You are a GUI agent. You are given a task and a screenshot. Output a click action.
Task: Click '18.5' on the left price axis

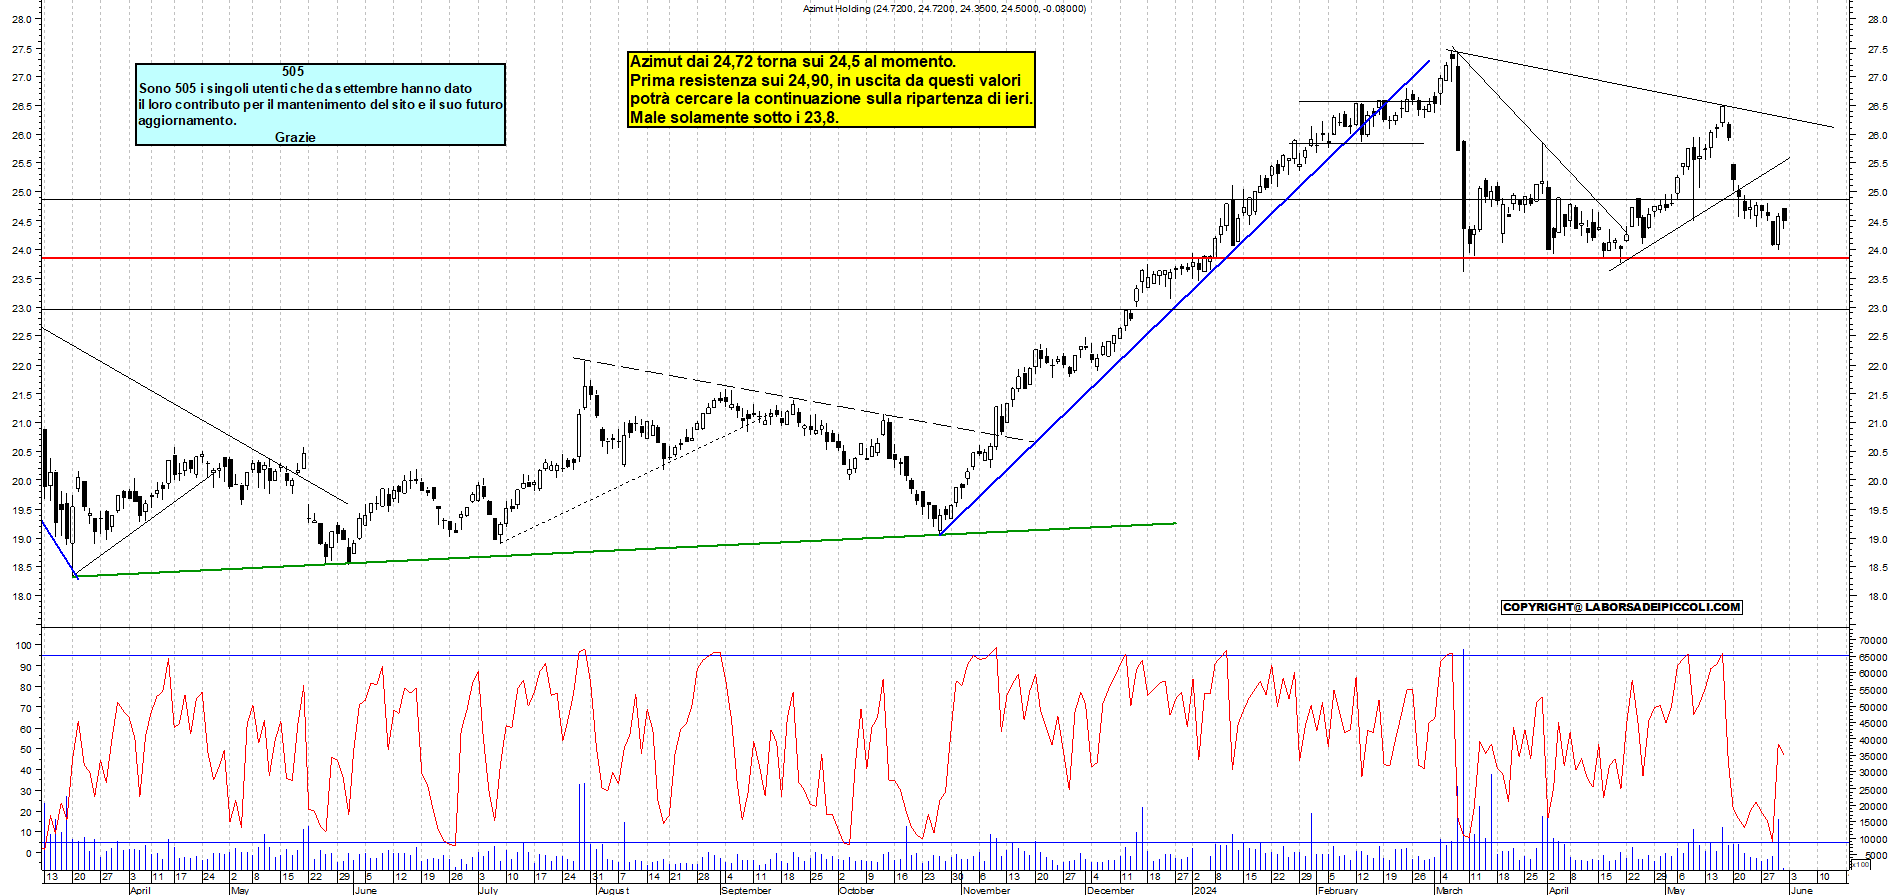tap(22, 568)
